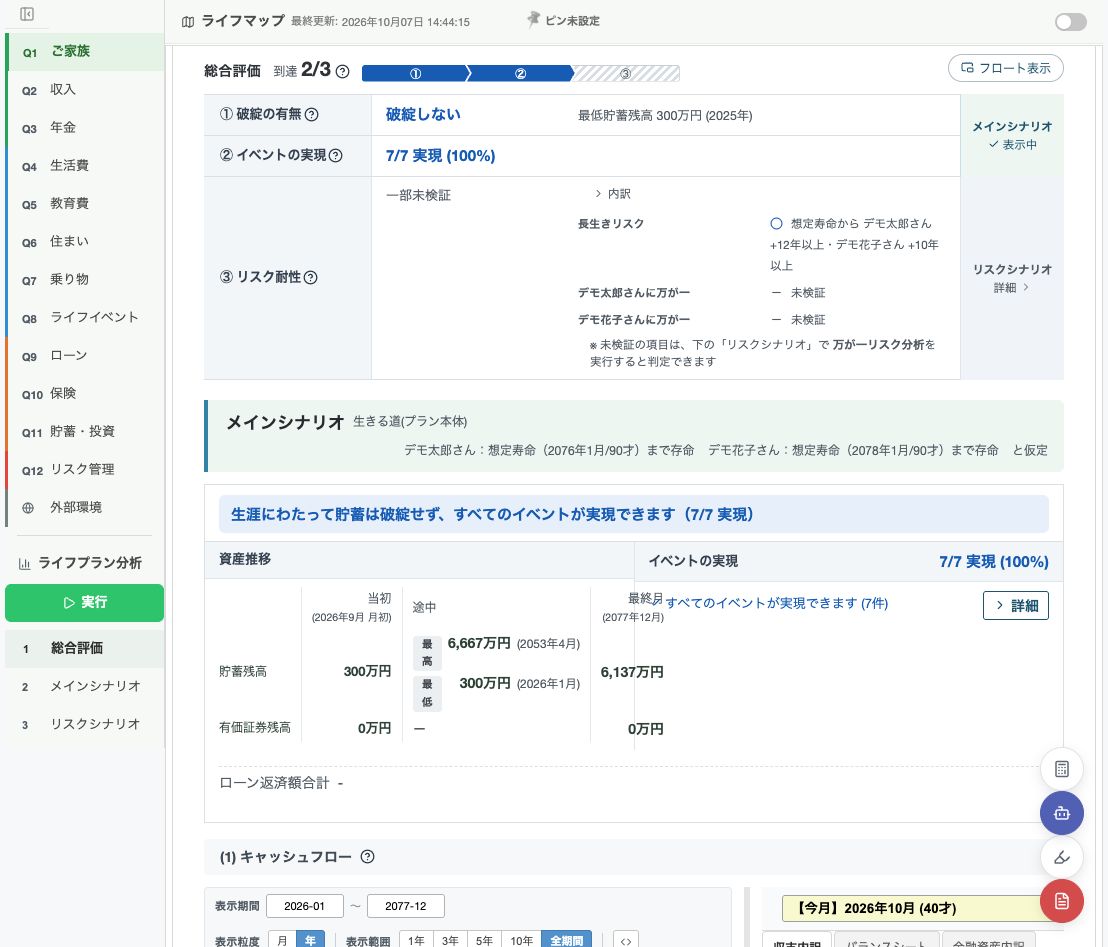Select メインシナリオ 表示中 panel
Screen dimensions: 1108x947
pos(1012,135)
